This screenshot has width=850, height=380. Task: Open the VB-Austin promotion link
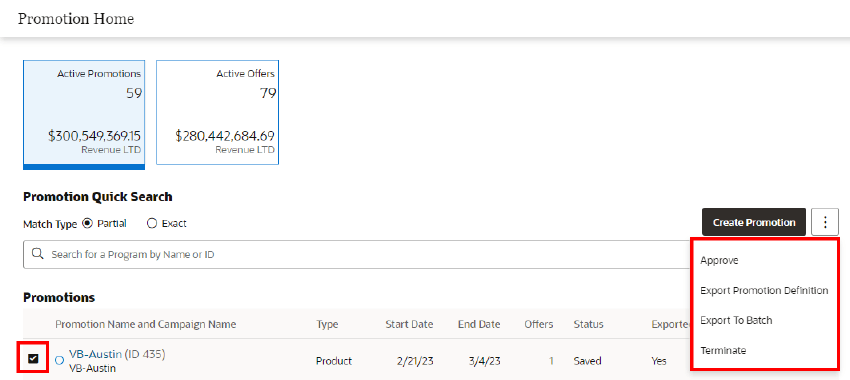point(95,355)
